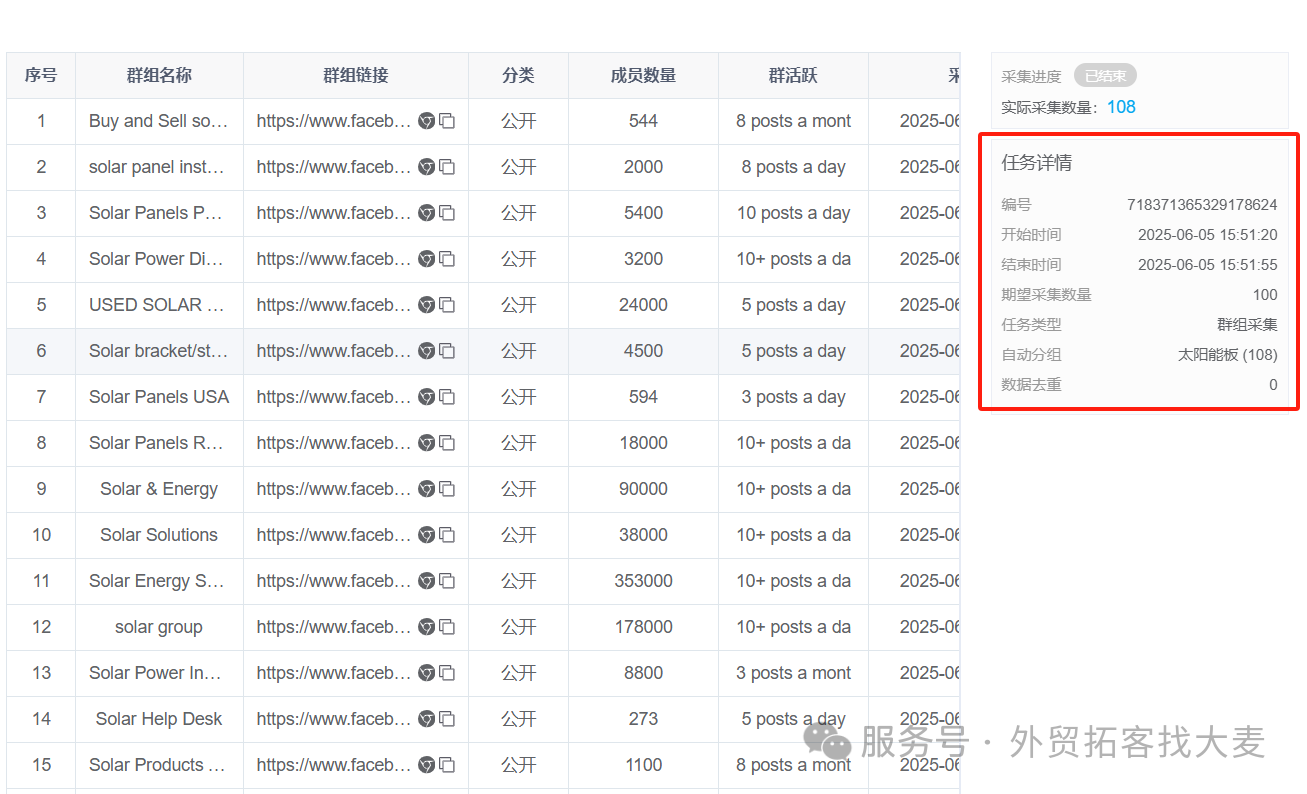The image size is (1307, 794).
Task: Copy the Solar Power In… group link
Action: coord(447,673)
